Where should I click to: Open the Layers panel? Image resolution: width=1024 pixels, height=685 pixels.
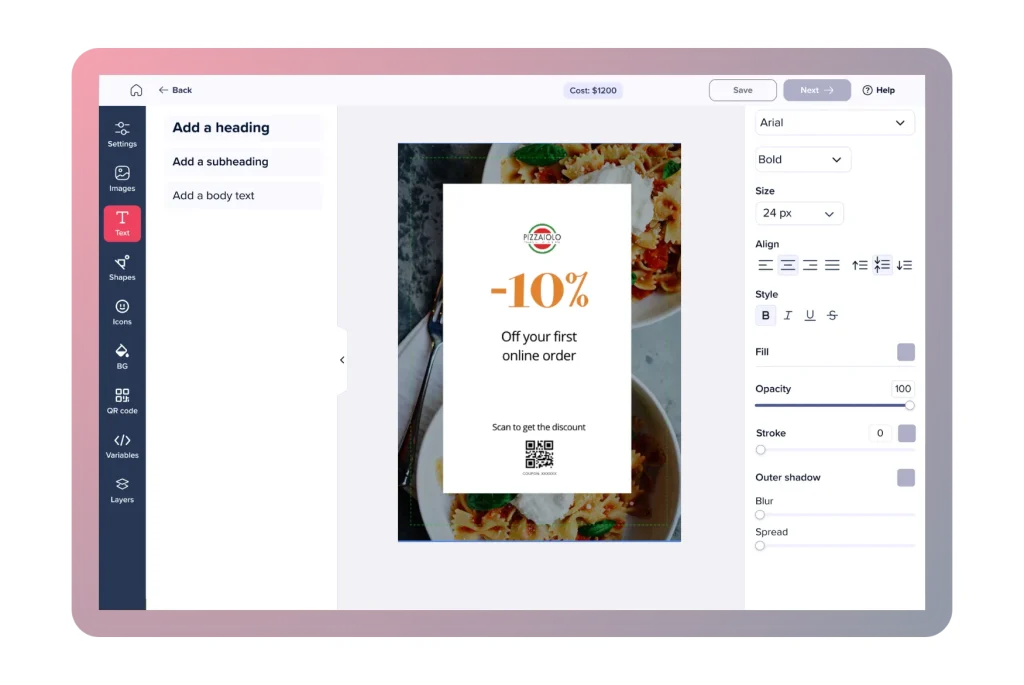click(x=122, y=490)
